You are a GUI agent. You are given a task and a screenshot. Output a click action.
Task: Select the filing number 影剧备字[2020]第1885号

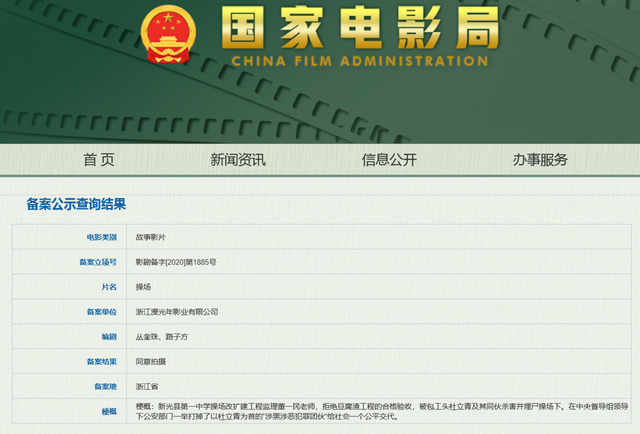pos(176,262)
